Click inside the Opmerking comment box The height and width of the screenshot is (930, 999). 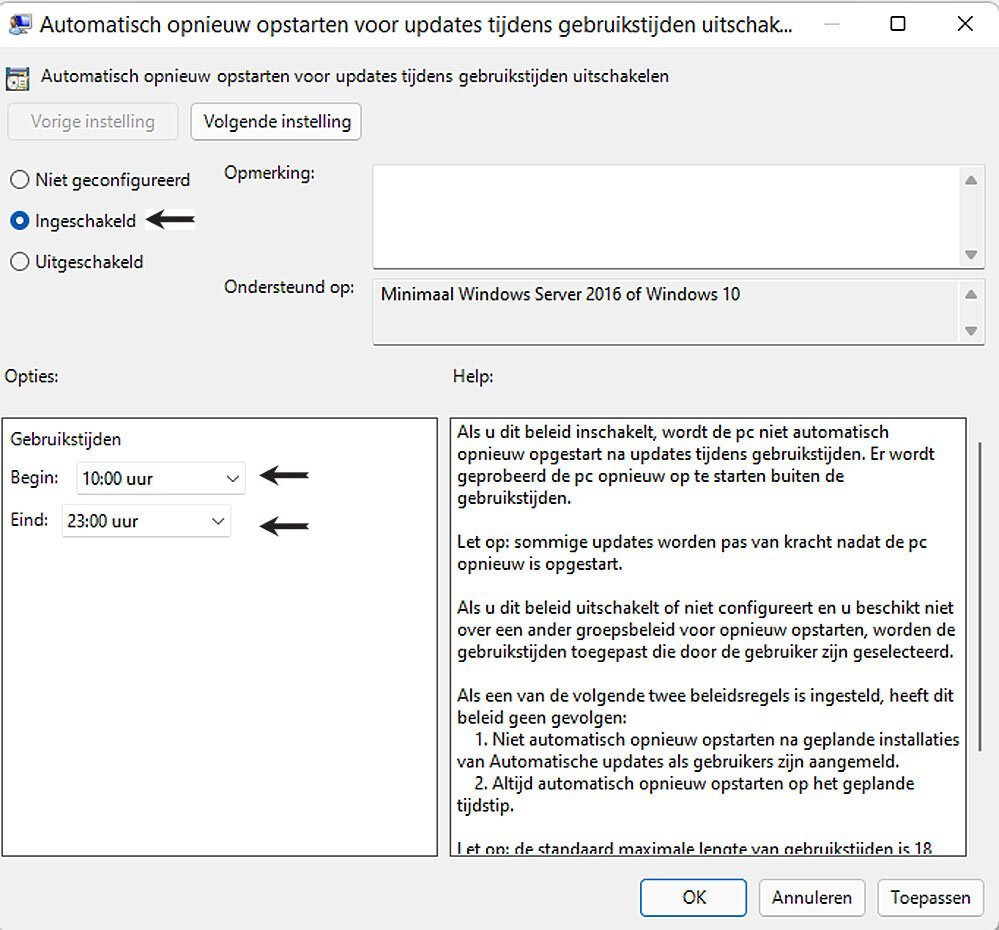666,217
